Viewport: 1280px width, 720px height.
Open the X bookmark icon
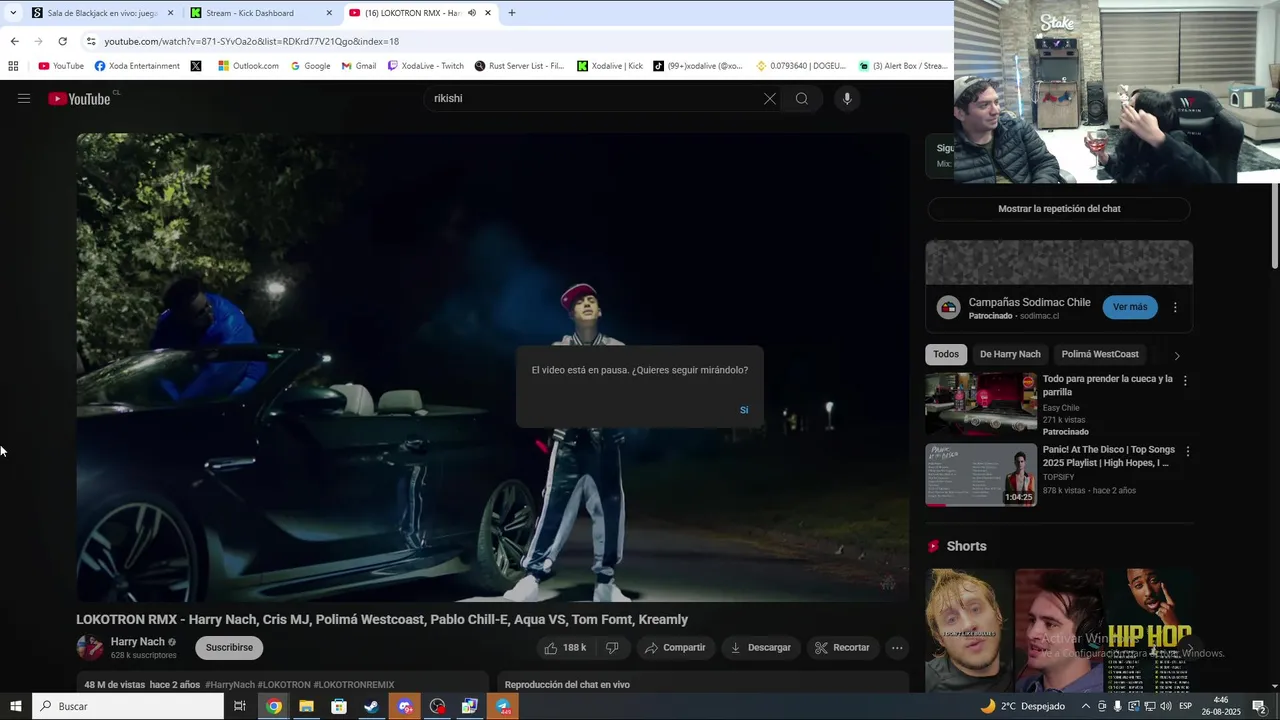[x=195, y=66]
